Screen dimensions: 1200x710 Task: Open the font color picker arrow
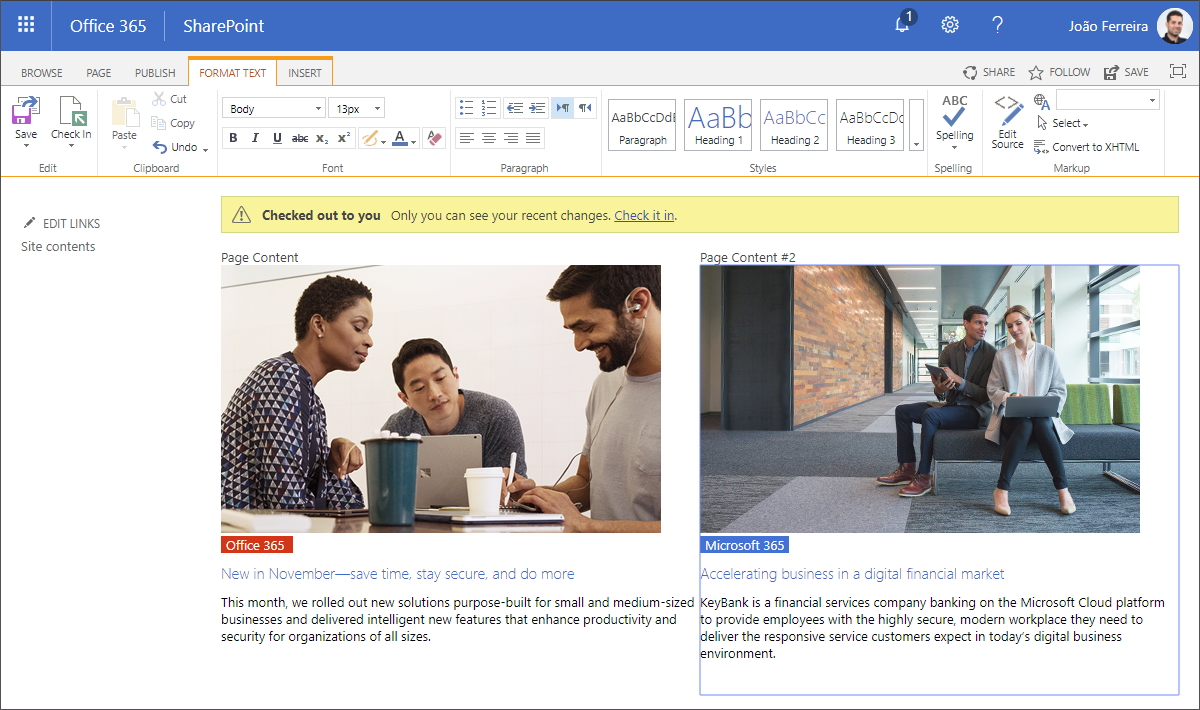click(413, 140)
